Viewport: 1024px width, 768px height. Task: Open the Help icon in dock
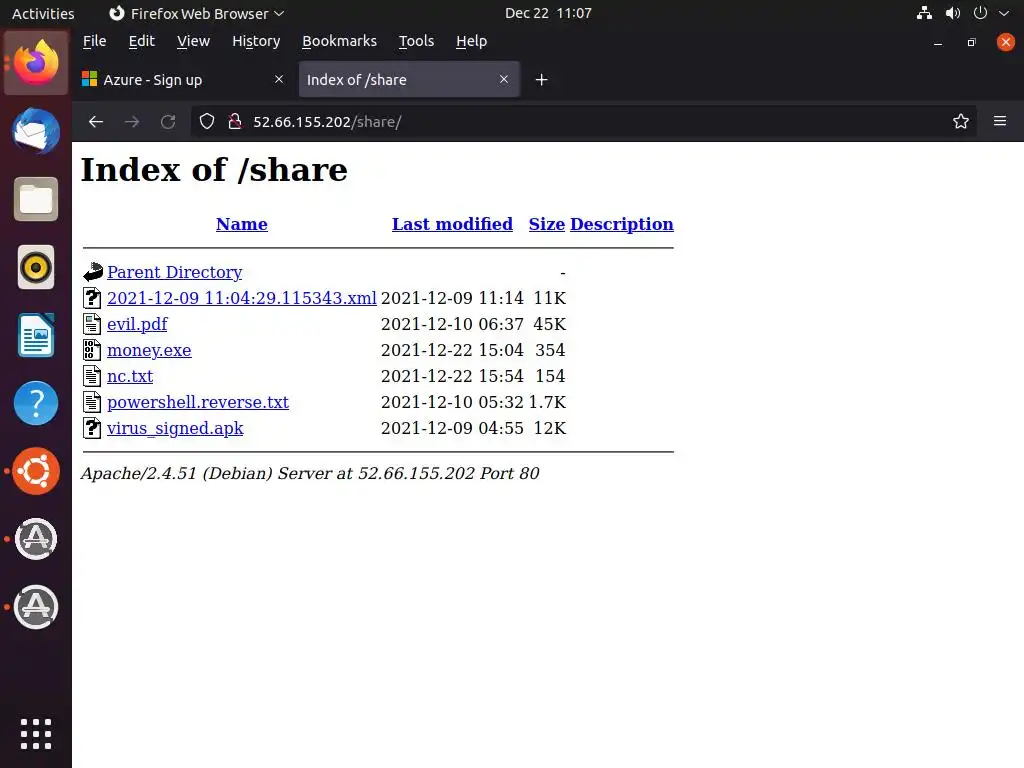pos(36,403)
